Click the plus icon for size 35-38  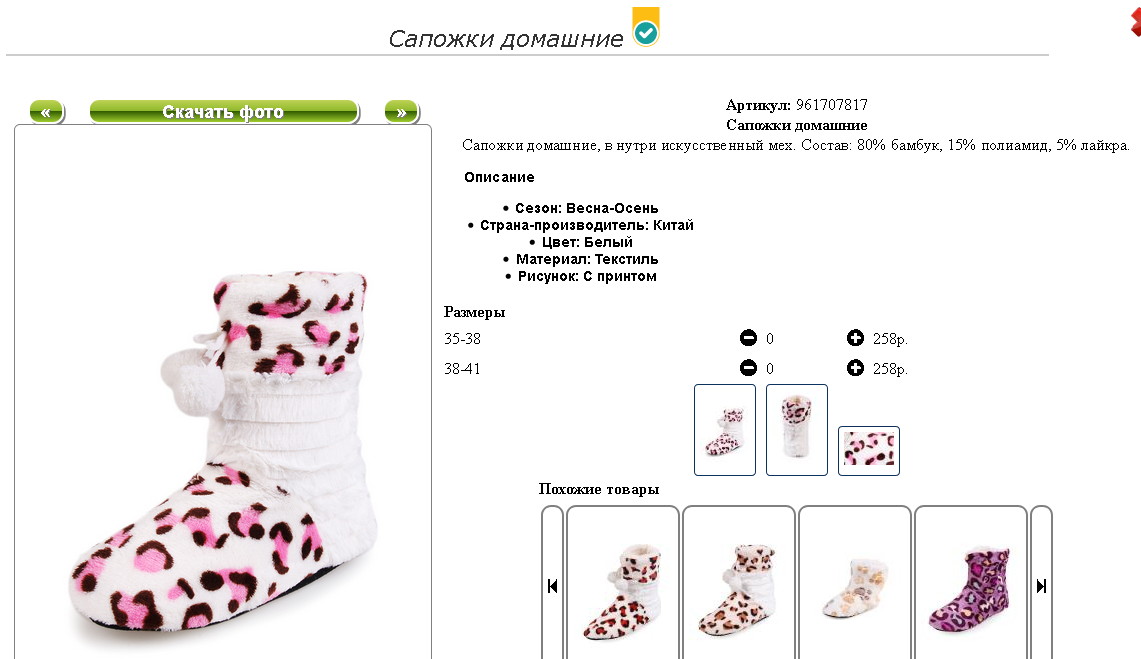(855, 338)
